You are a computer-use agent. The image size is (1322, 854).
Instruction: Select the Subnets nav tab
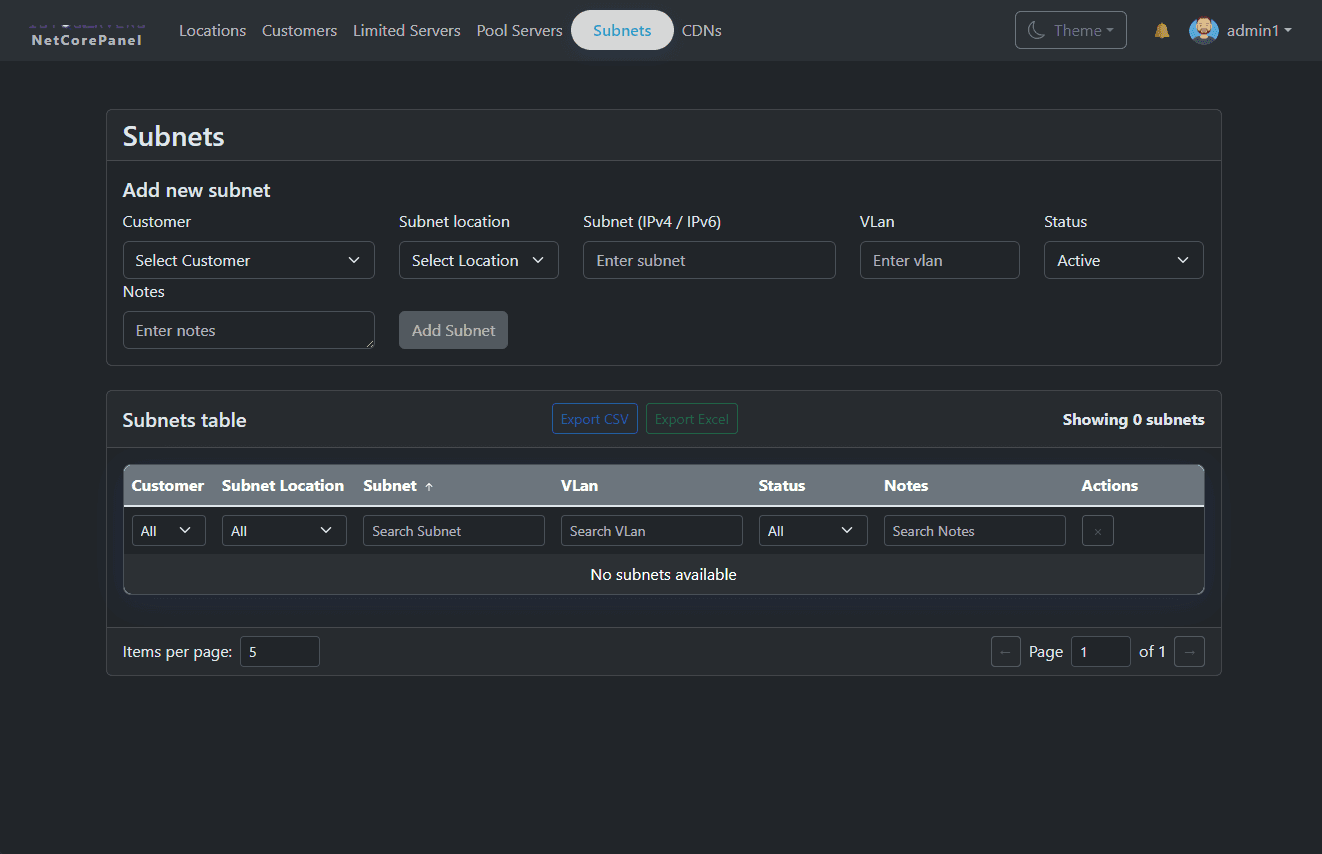pyautogui.click(x=622, y=31)
